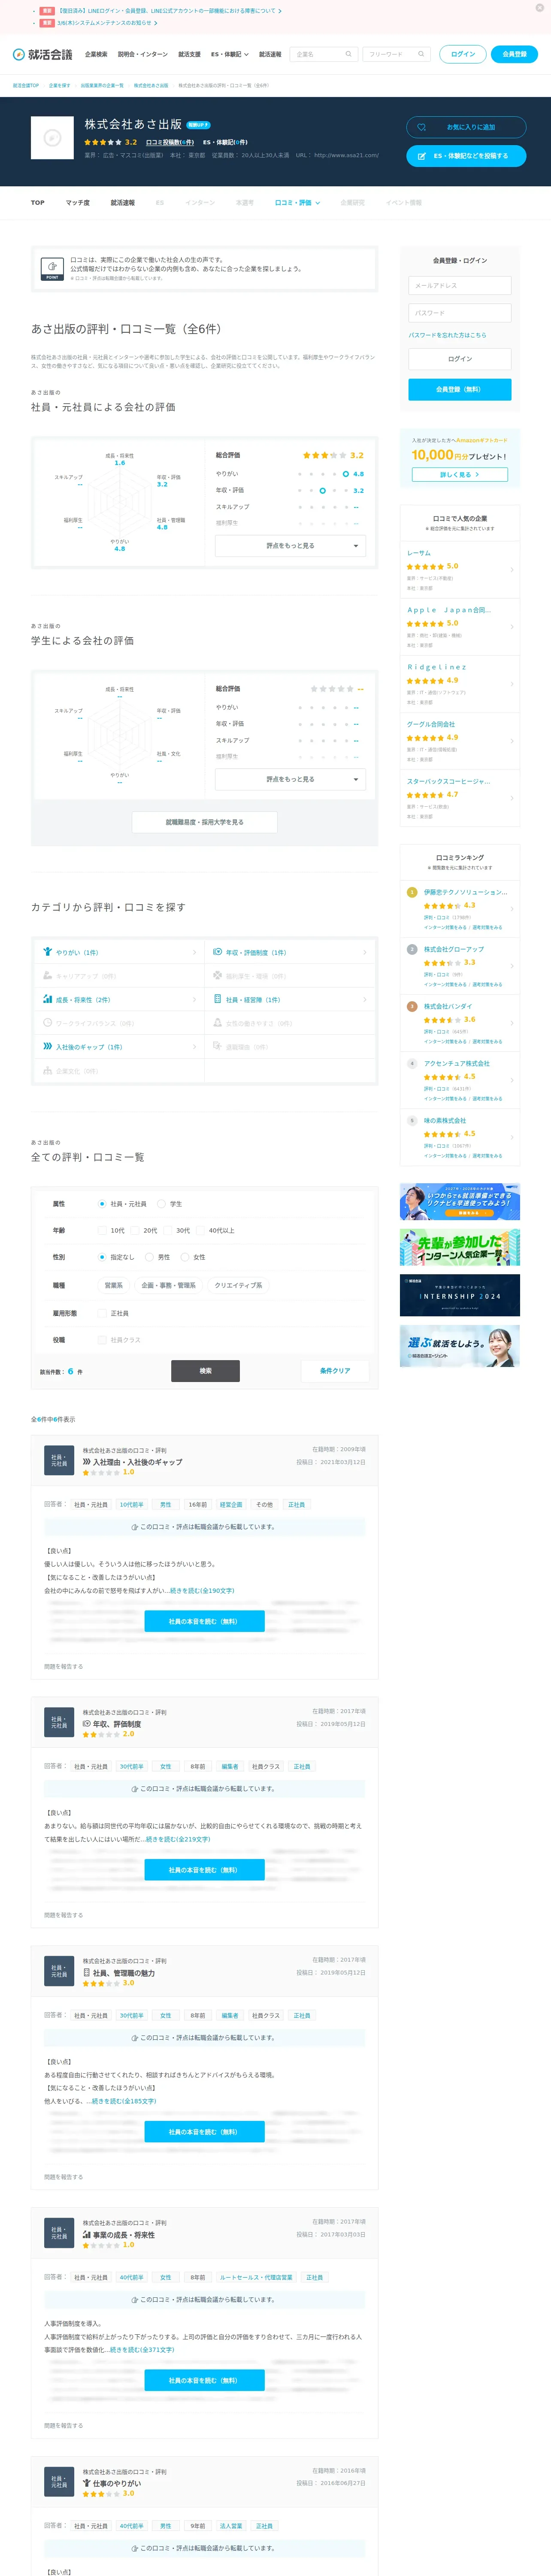The height and width of the screenshot is (2576, 551).
Task: Click お気に入りに追加 button
Action: (466, 127)
